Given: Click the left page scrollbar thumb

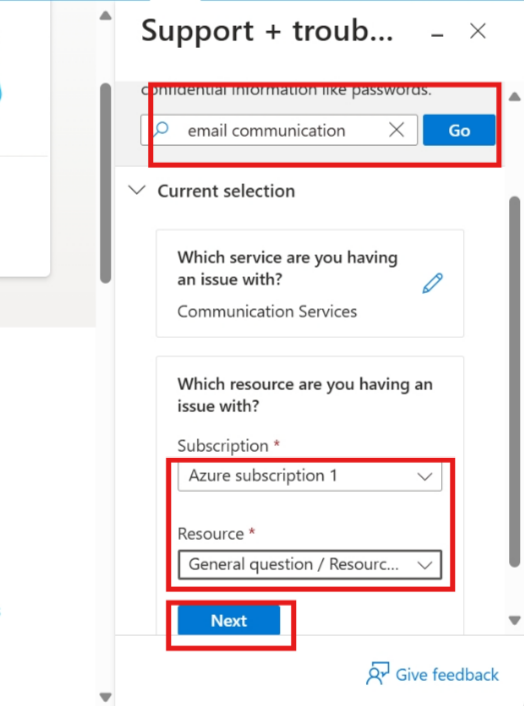Looking at the screenshot, I should (105, 183).
